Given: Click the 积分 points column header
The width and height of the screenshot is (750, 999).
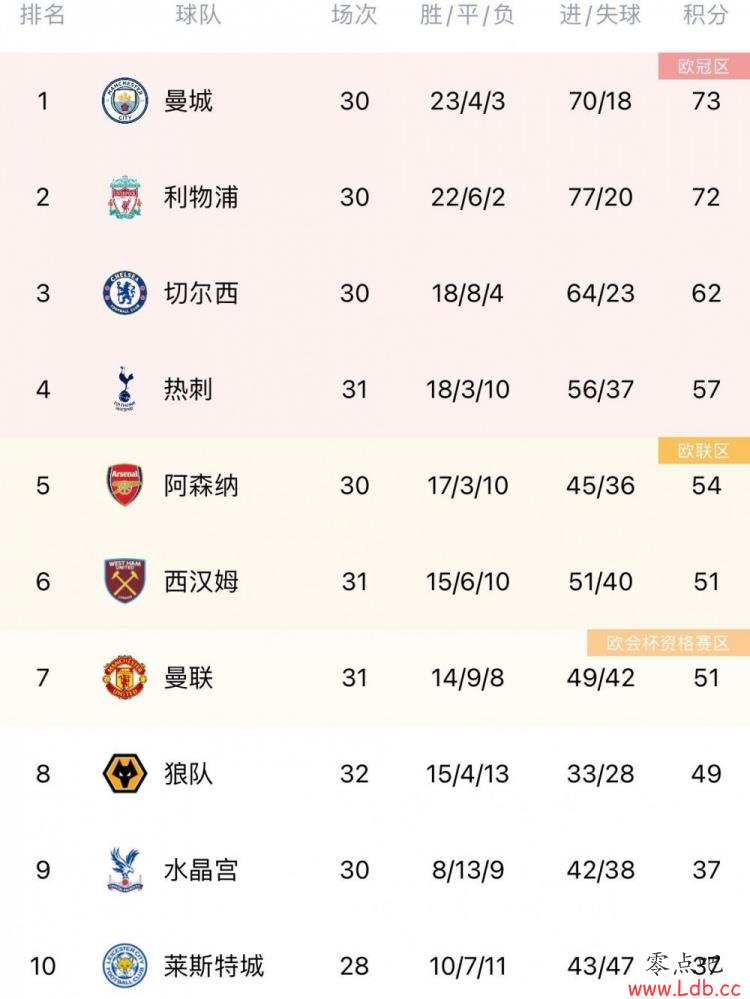Looking at the screenshot, I should pos(705,14).
